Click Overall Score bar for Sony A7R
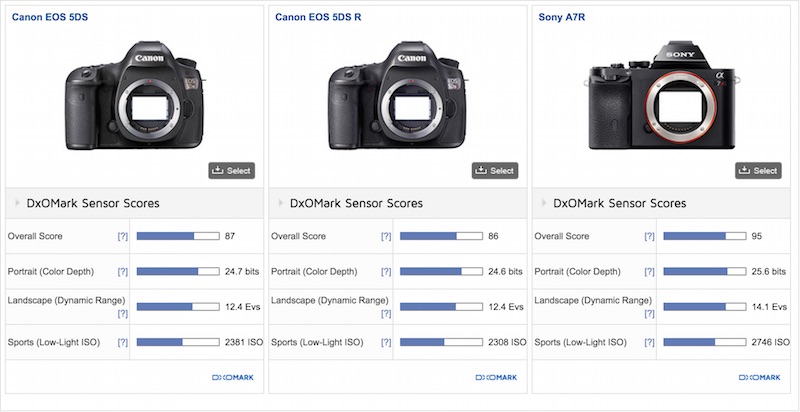The height and width of the screenshot is (412, 800). (x=705, y=236)
